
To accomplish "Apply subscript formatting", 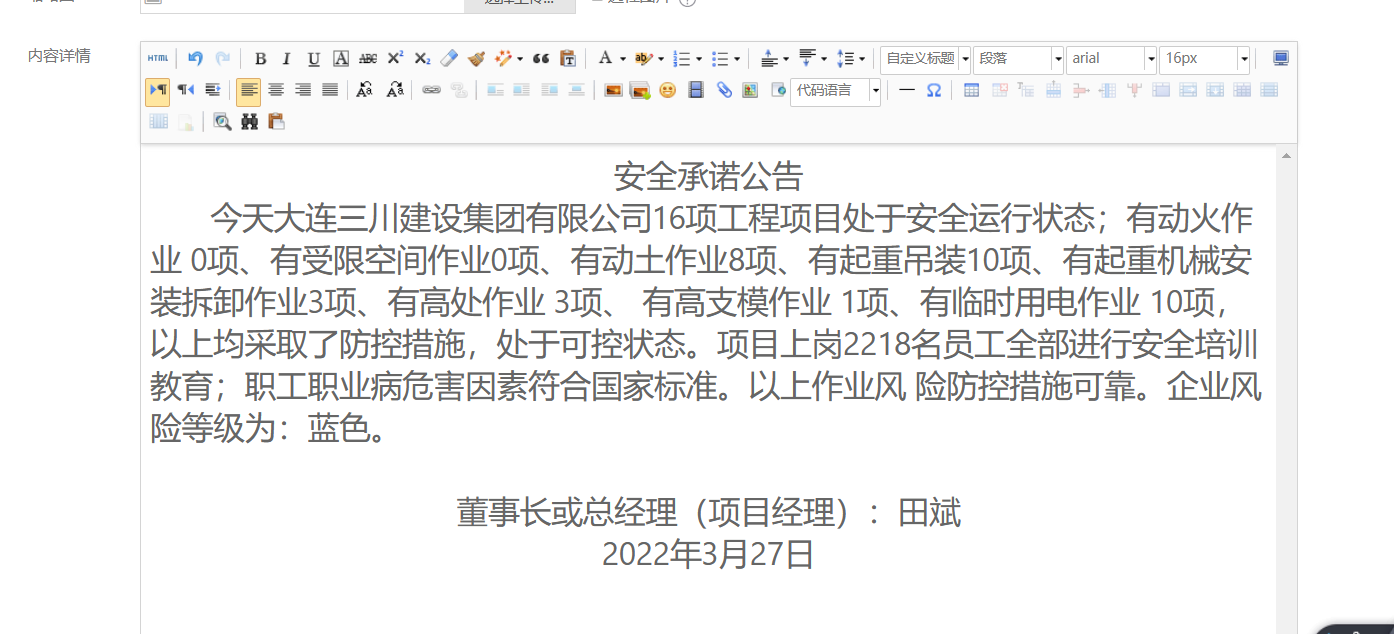I will pyautogui.click(x=422, y=59).
